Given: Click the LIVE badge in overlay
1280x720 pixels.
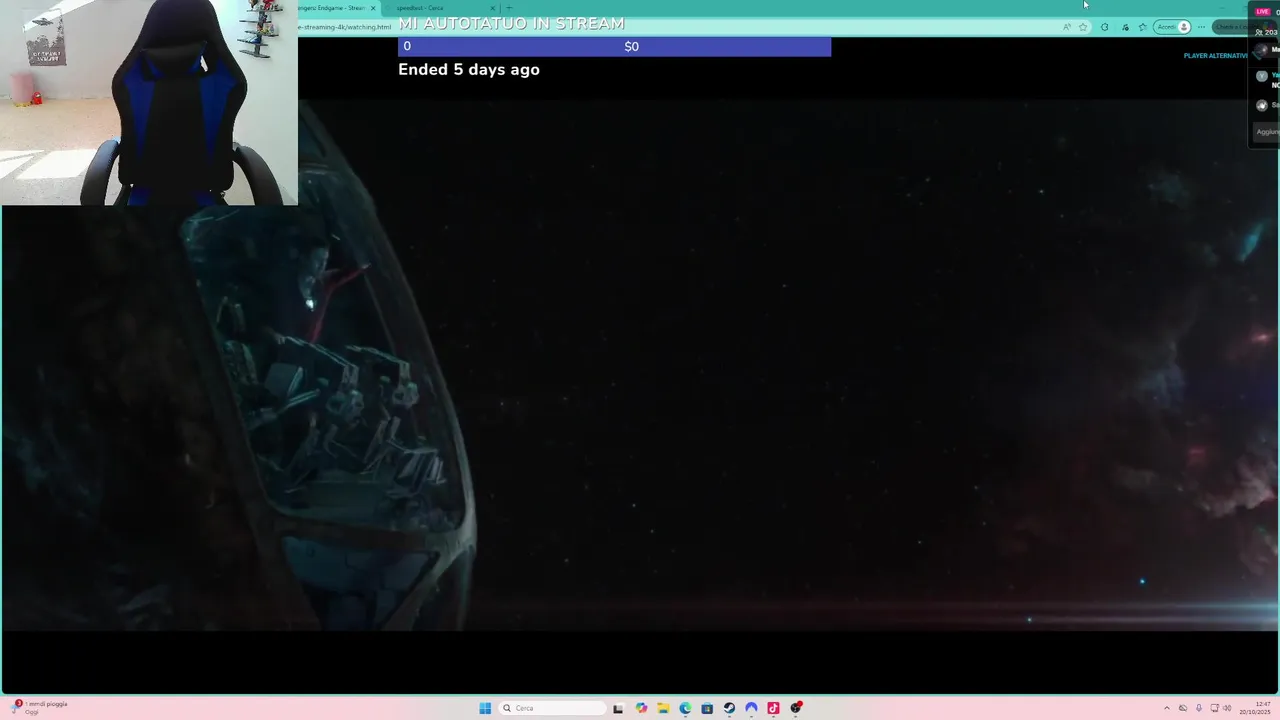Looking at the screenshot, I should (1262, 12).
